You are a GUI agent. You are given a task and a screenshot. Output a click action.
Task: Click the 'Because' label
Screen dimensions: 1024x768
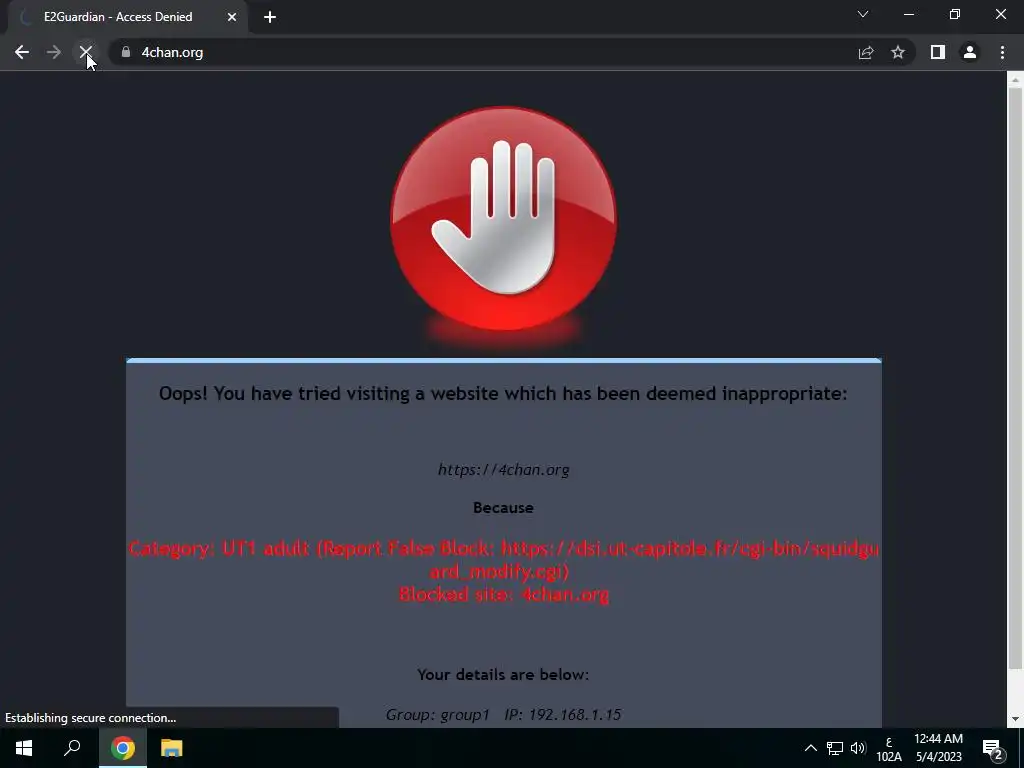pos(504,507)
